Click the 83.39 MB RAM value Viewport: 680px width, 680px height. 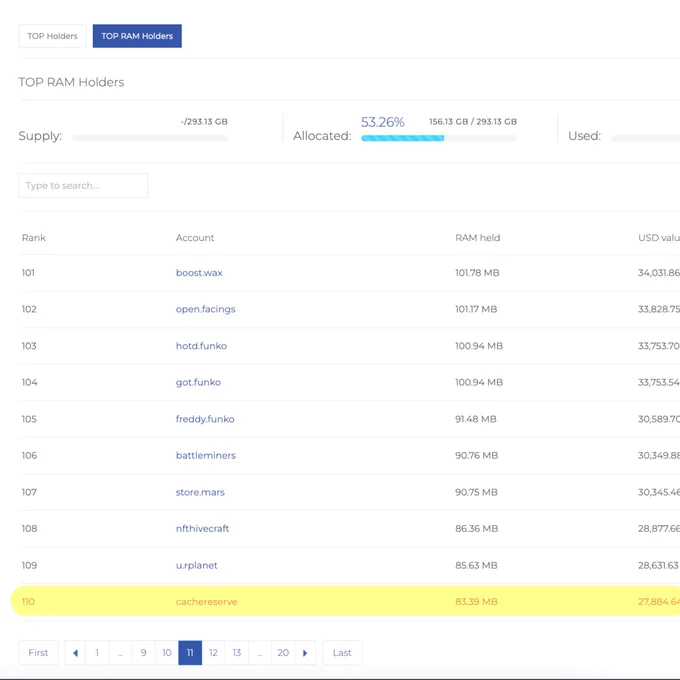tap(476, 602)
